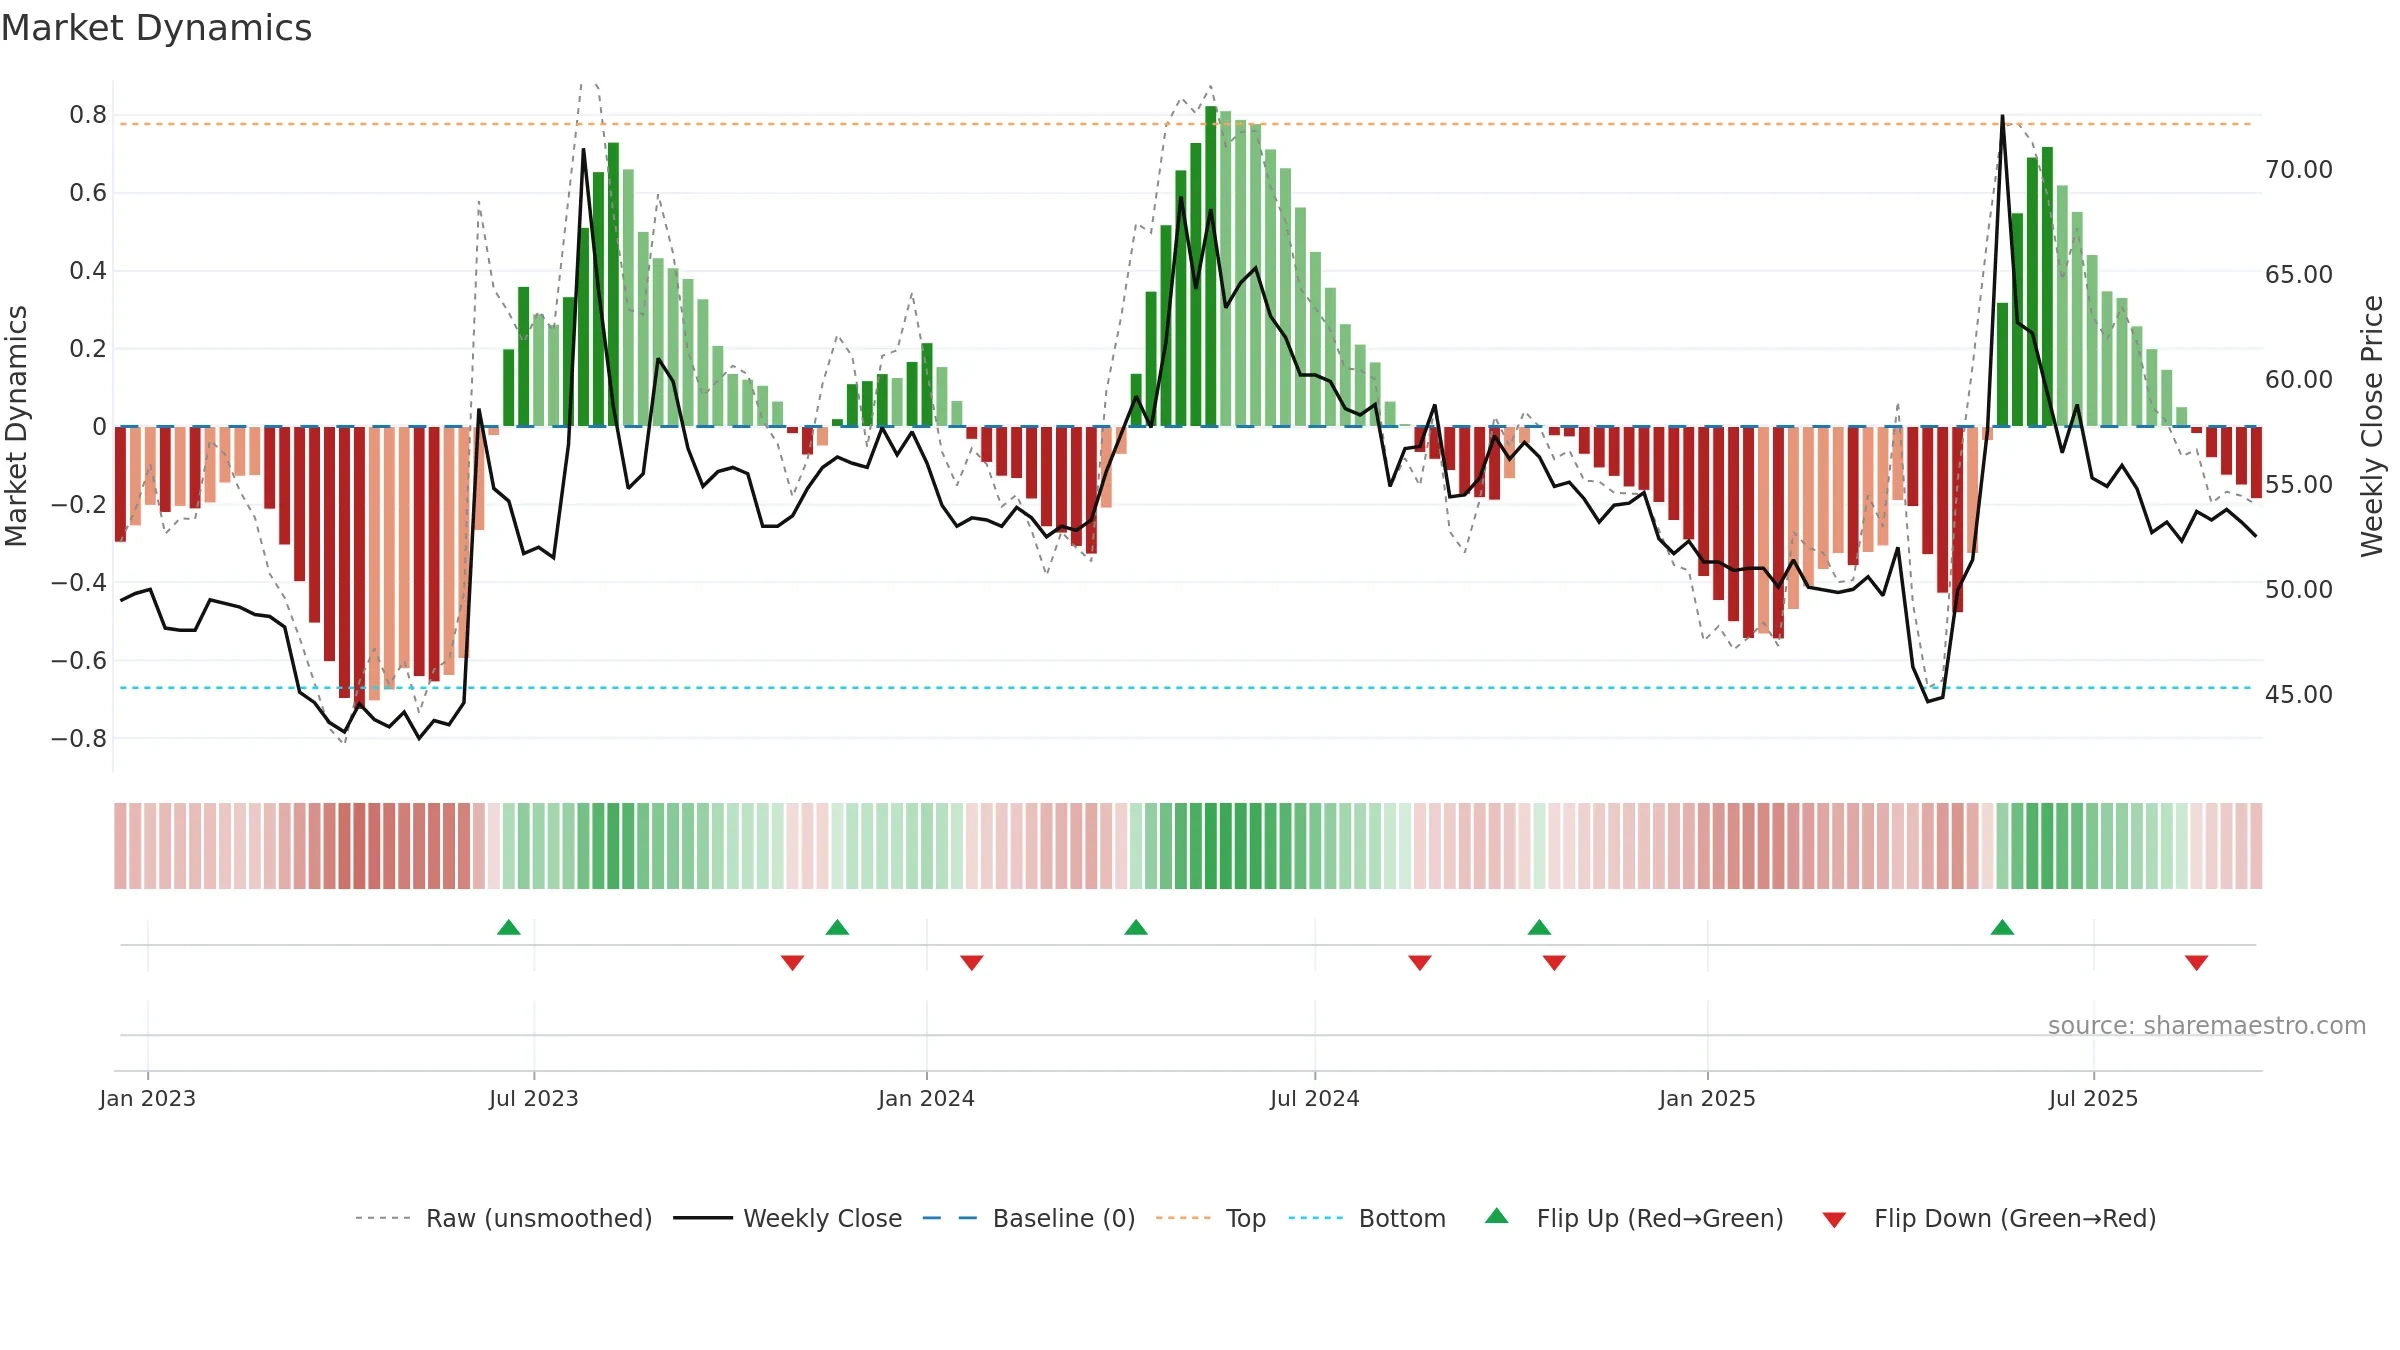Click the green Flip Up triangle icon in legend

1497,1216
